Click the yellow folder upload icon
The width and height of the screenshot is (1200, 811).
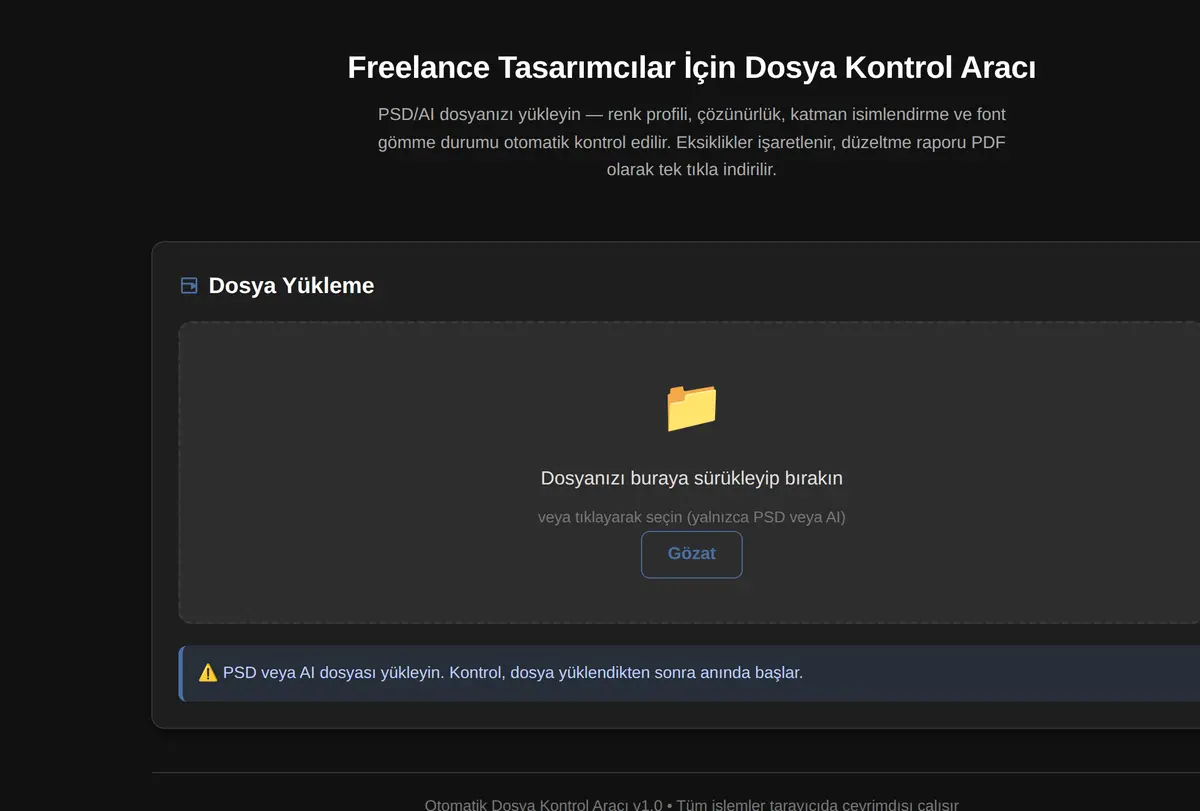coord(691,407)
